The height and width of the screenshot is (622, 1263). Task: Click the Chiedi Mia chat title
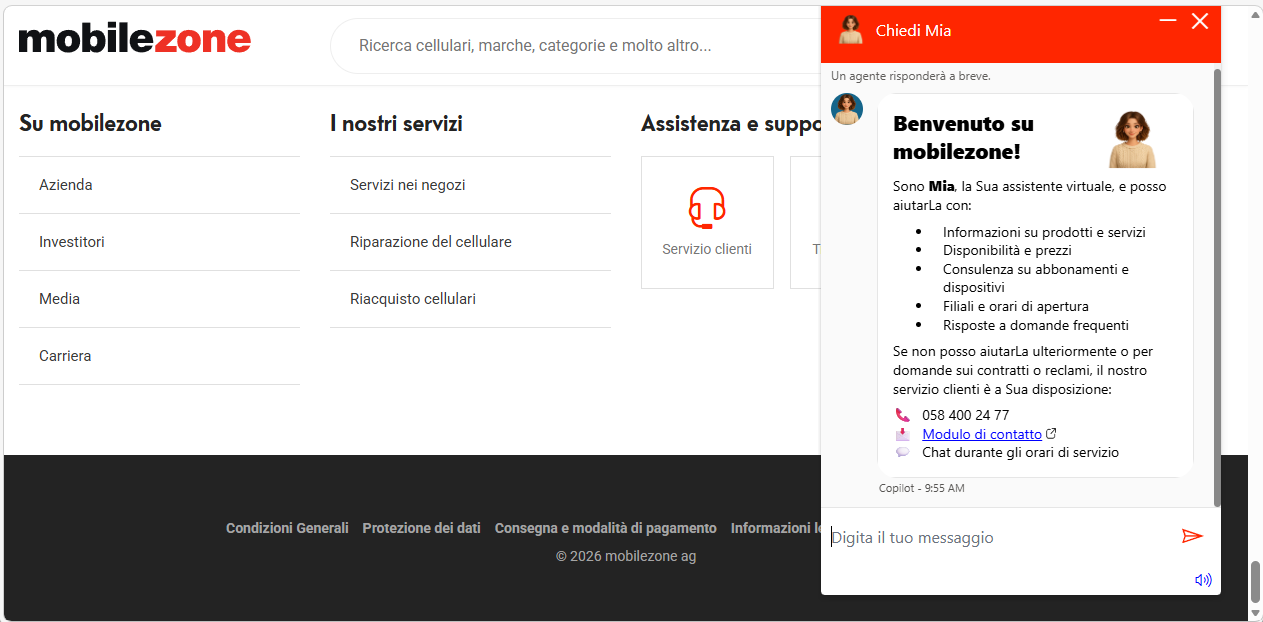point(913,30)
